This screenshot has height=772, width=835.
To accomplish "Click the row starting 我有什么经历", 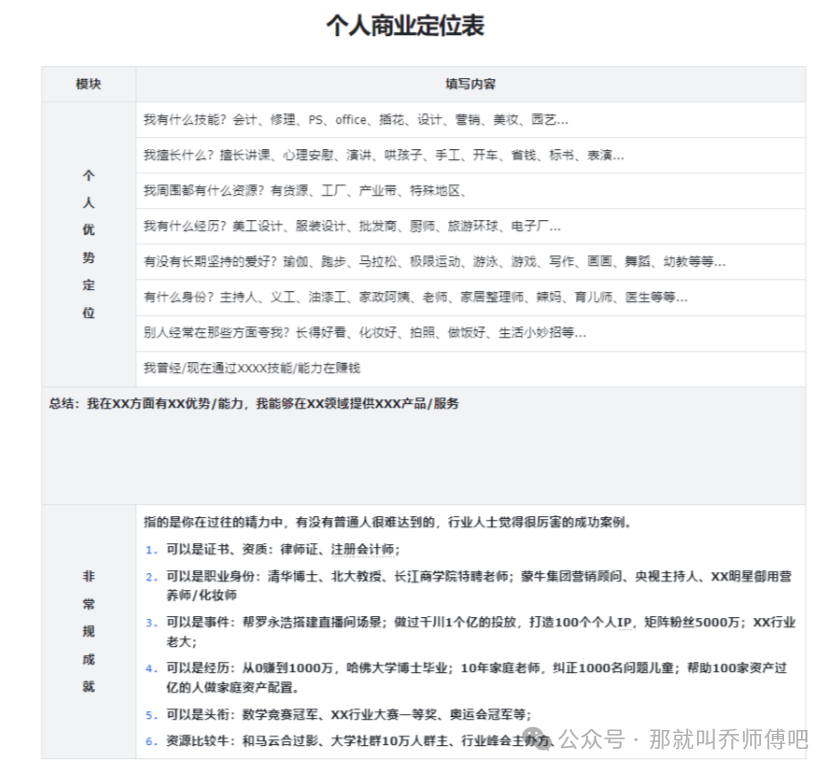I will [x=352, y=227].
